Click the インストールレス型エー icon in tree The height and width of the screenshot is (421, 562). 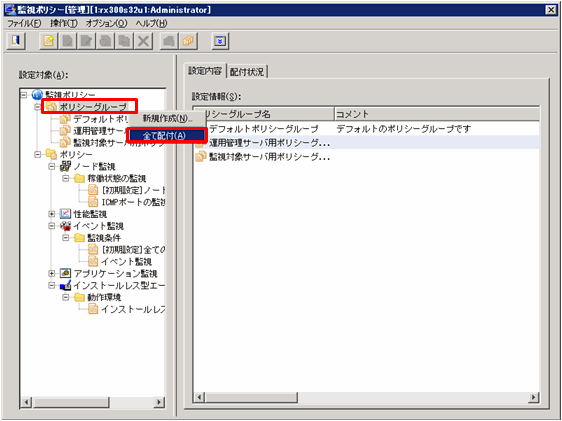click(66, 285)
